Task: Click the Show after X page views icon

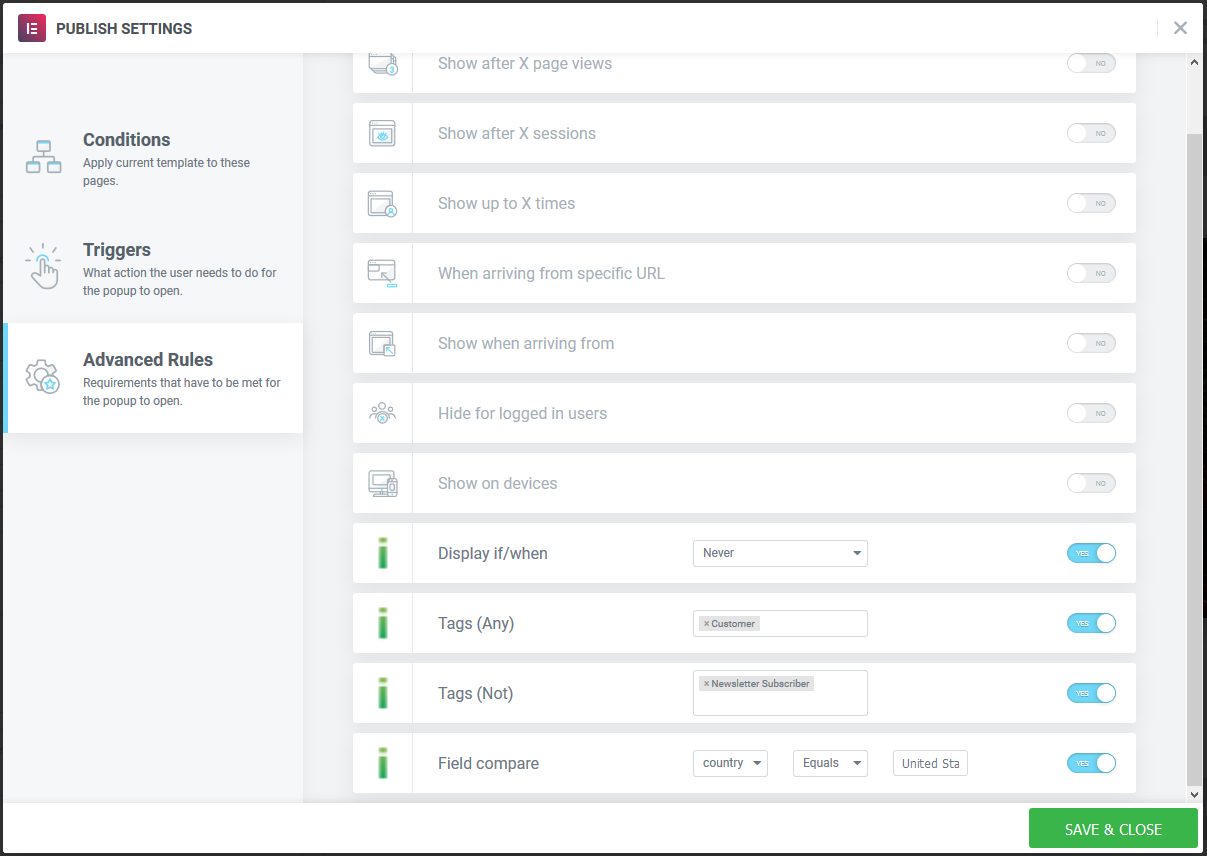Action: 382,62
